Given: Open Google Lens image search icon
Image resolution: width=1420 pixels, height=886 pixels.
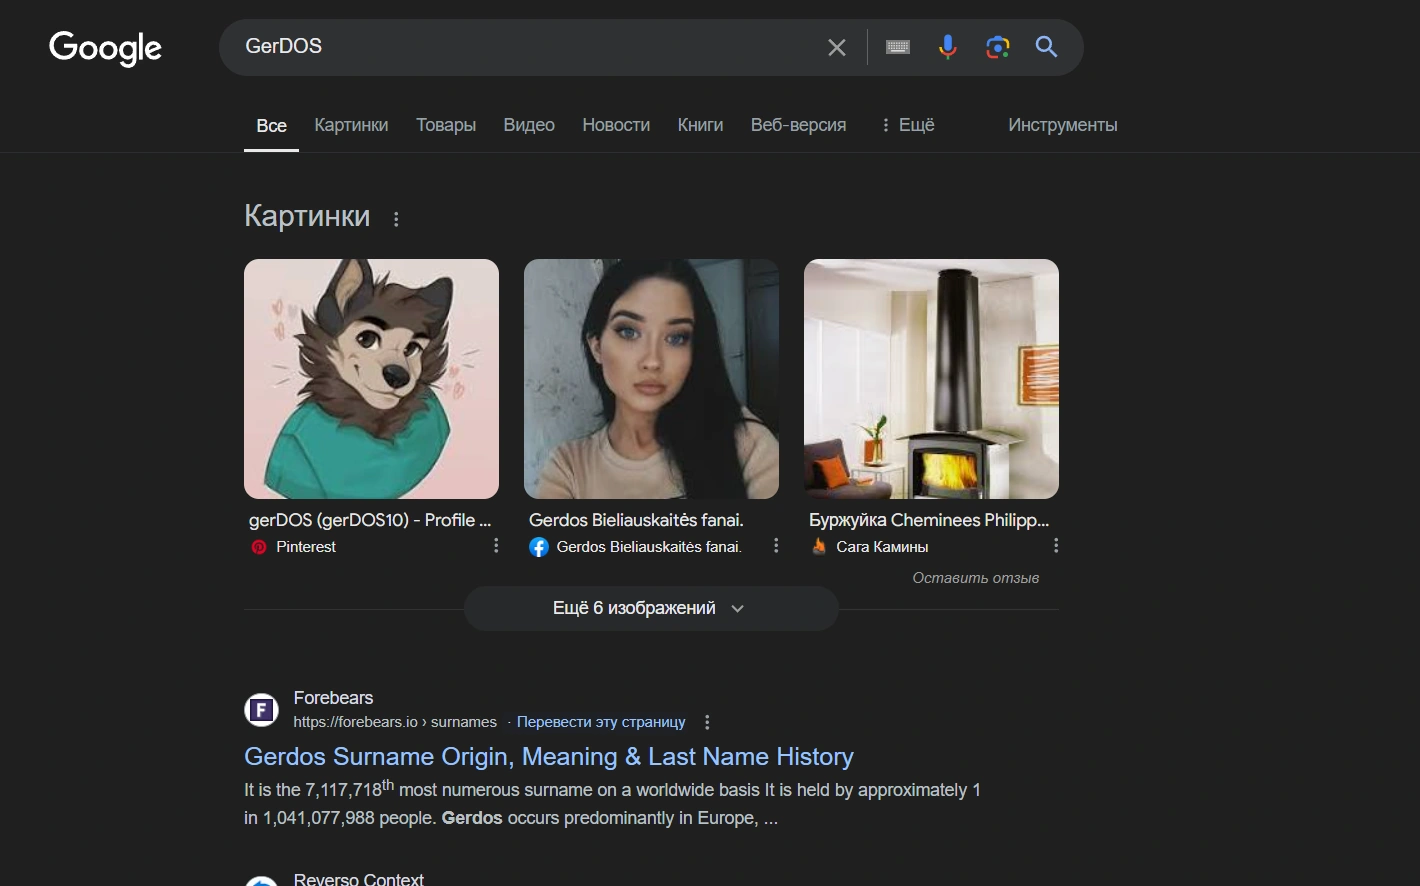Looking at the screenshot, I should click(997, 47).
